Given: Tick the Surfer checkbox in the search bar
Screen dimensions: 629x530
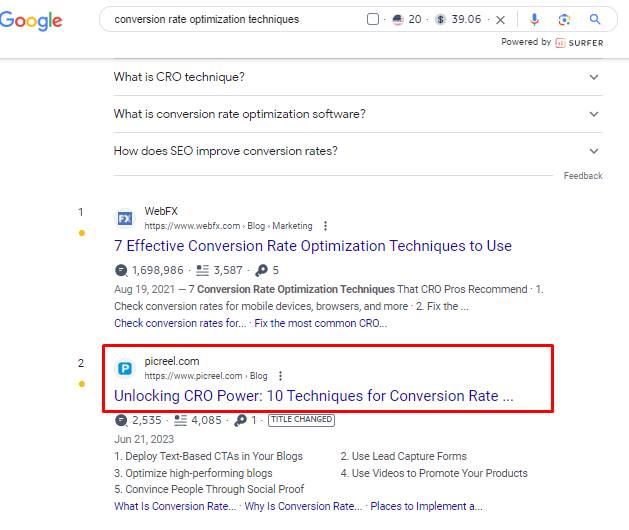Looking at the screenshot, I should point(373,19).
